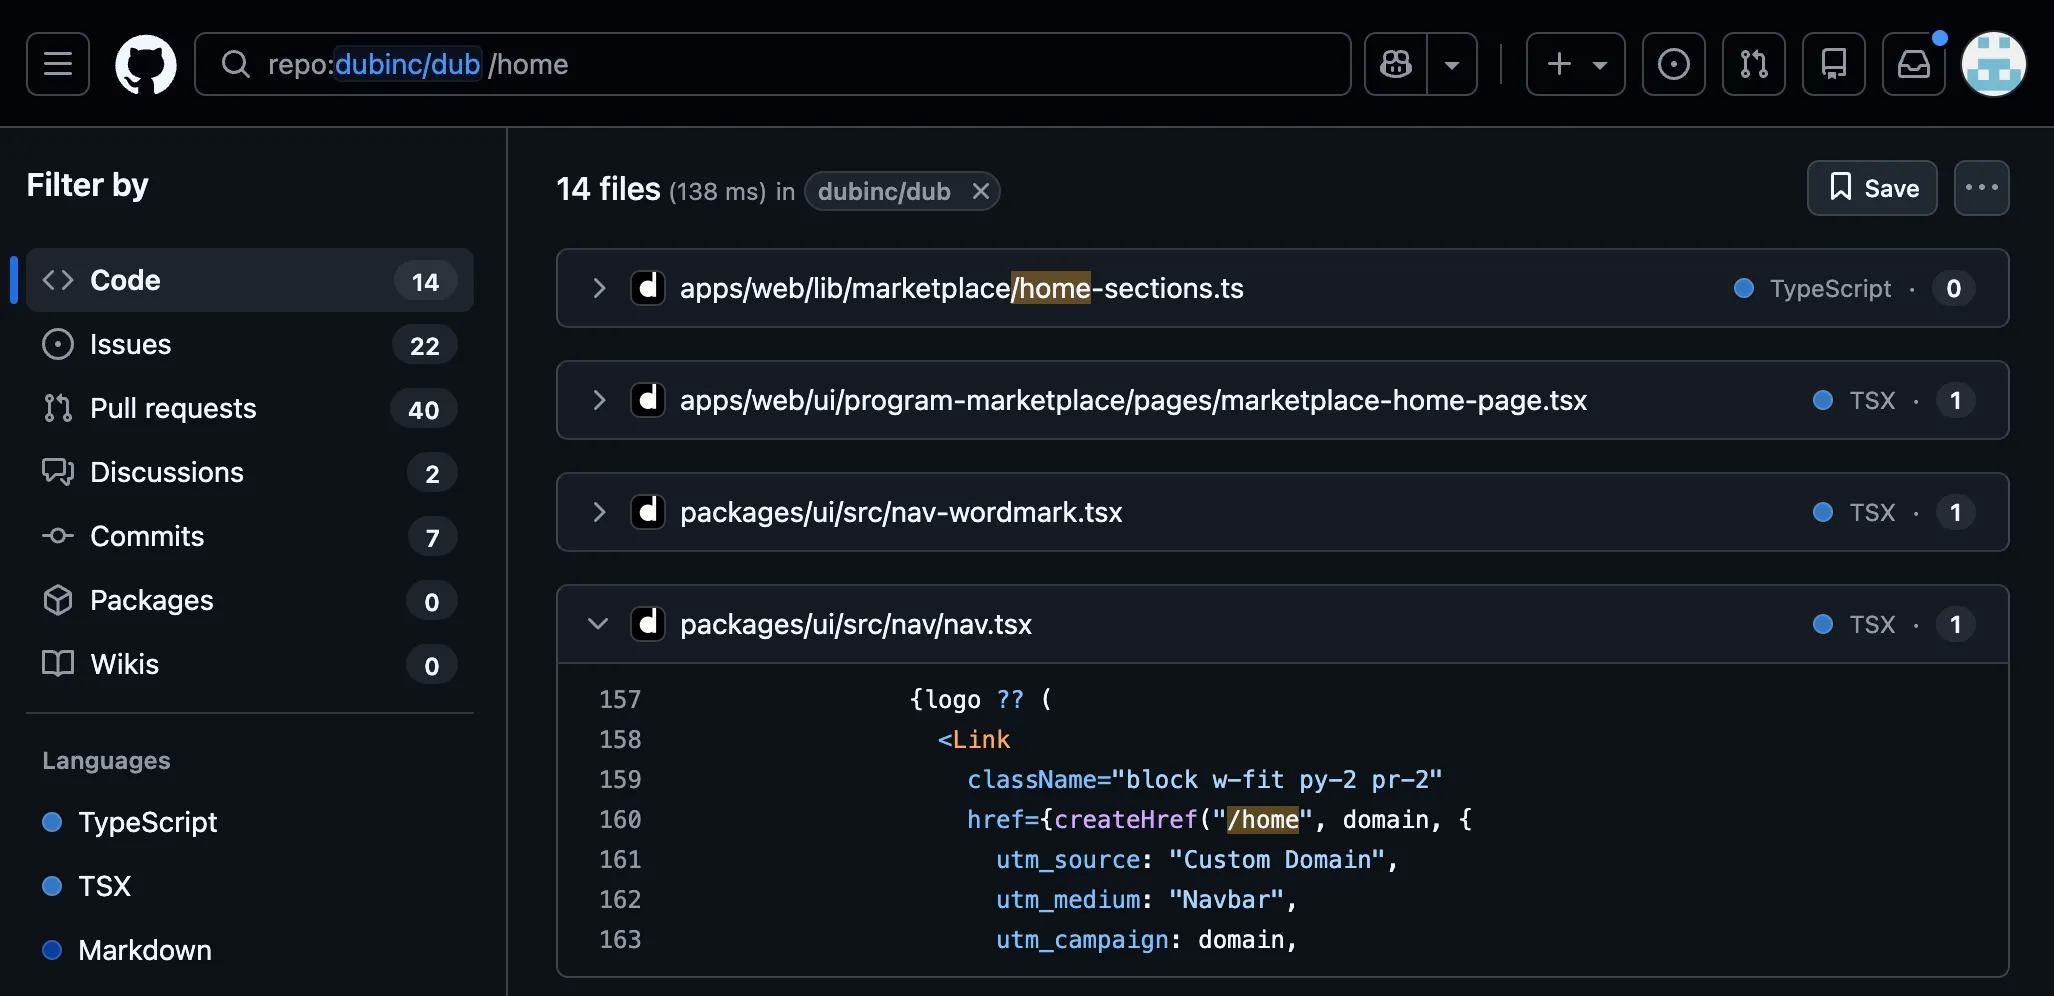Open marketplace-home-page.tsx file link

[1133, 400]
